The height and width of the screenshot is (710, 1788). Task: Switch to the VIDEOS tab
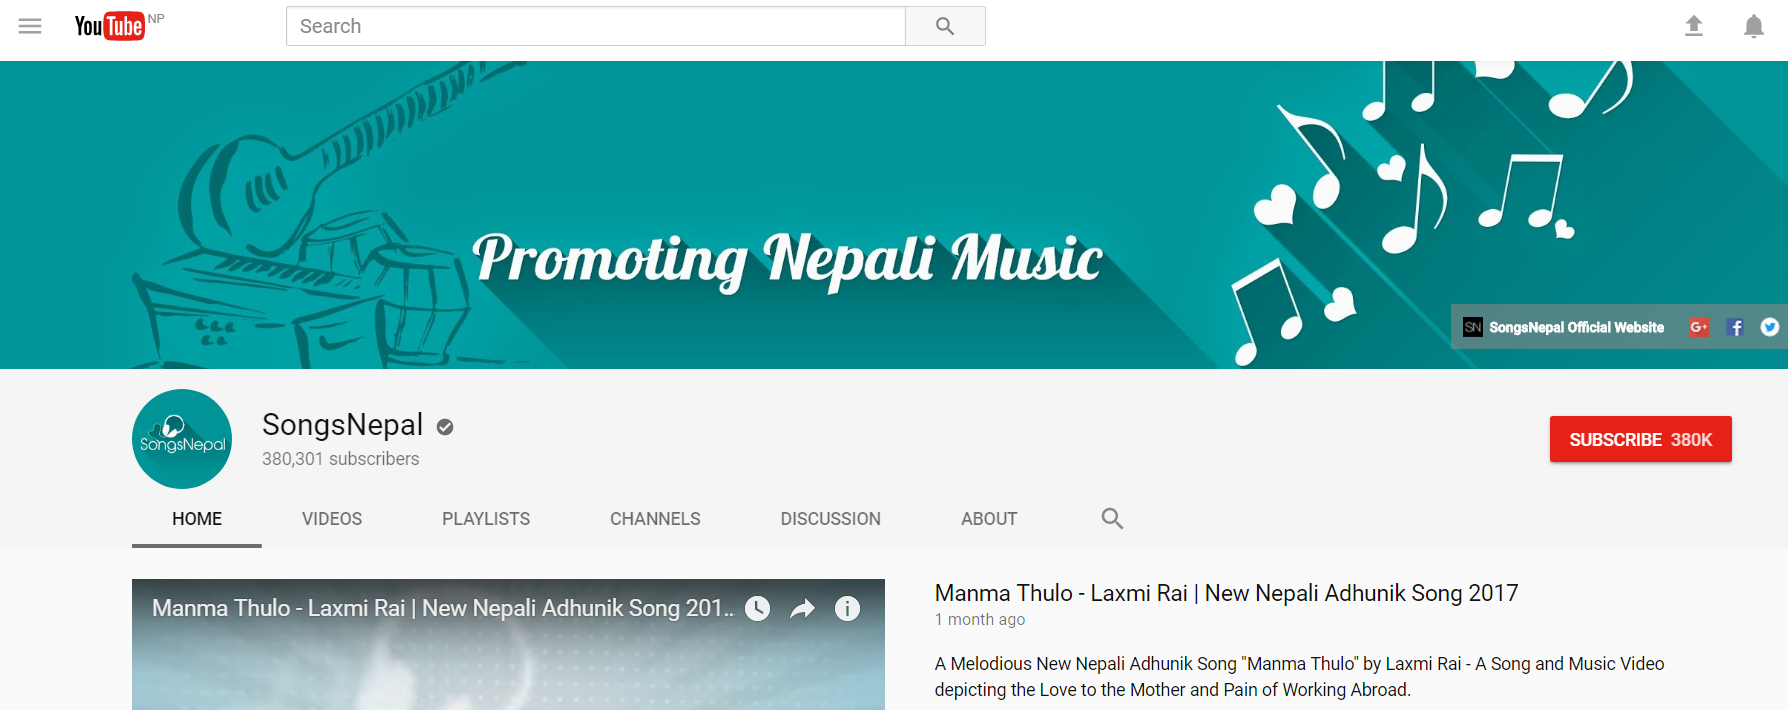[332, 519]
